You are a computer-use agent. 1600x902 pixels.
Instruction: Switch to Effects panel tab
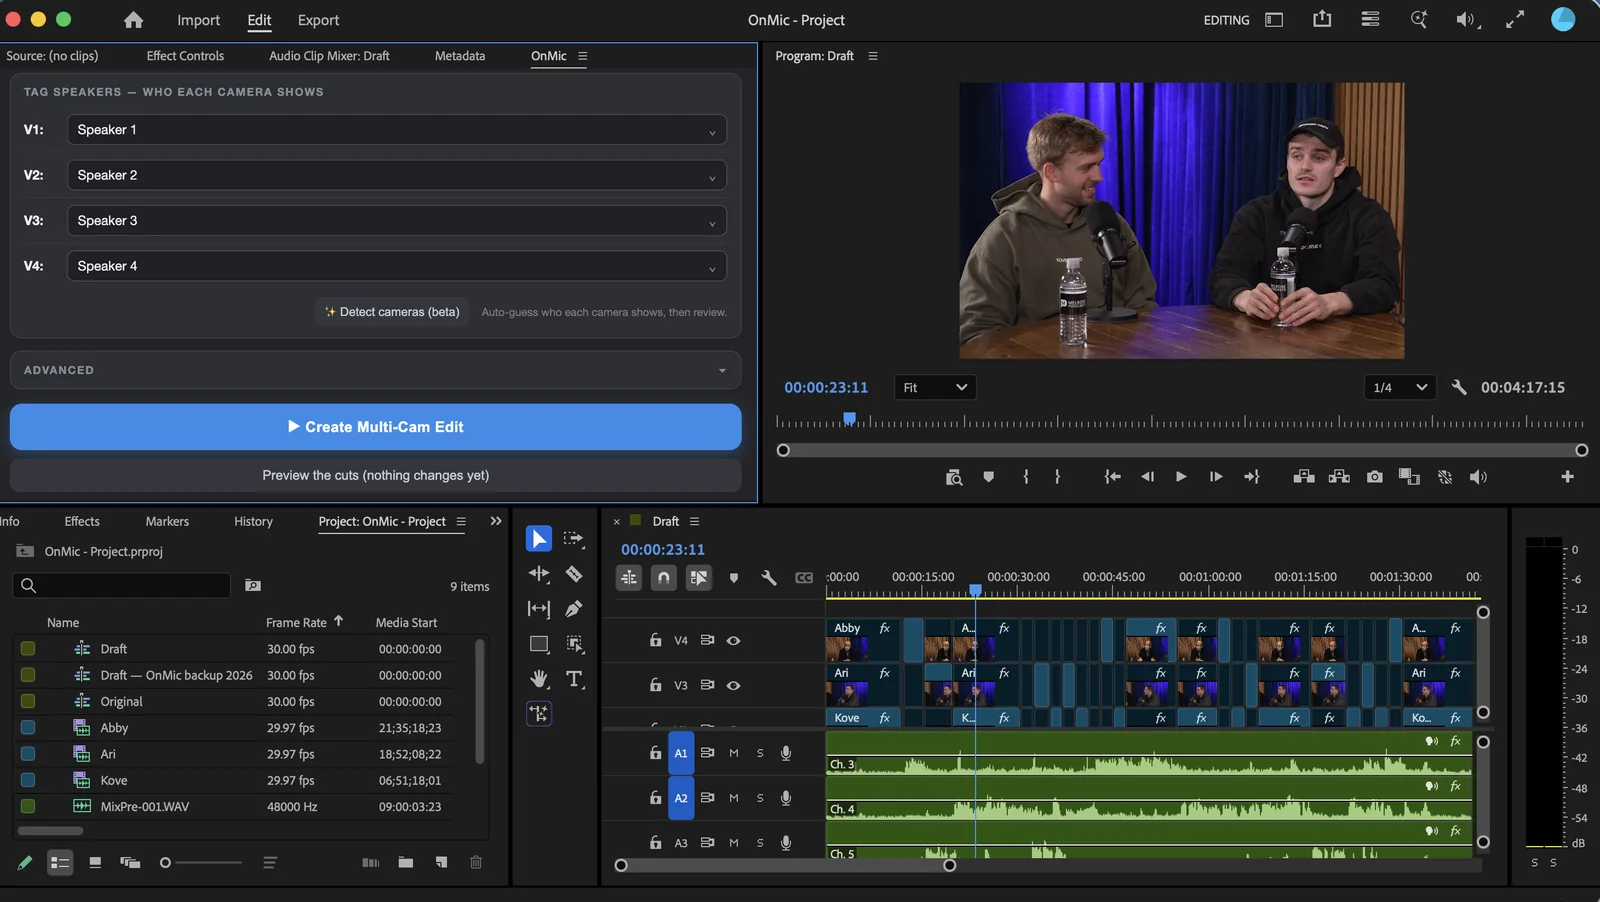tap(82, 521)
